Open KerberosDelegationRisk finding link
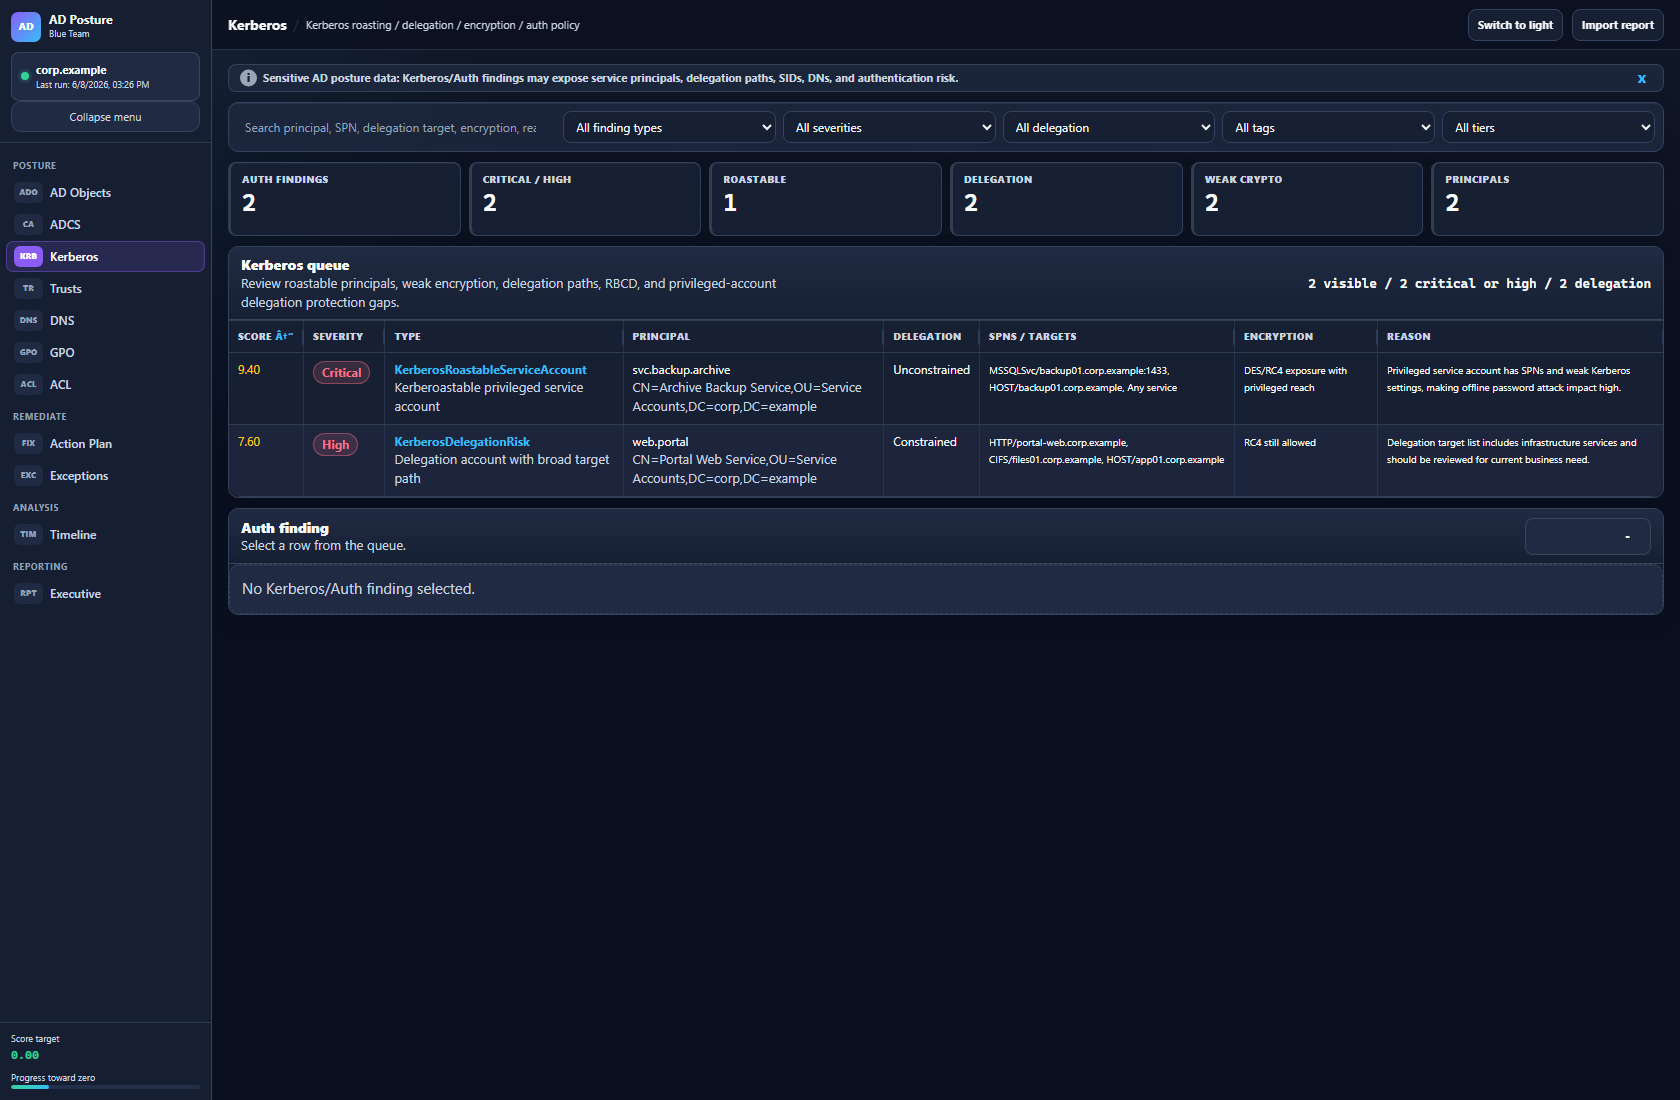The image size is (1680, 1100). click(462, 442)
